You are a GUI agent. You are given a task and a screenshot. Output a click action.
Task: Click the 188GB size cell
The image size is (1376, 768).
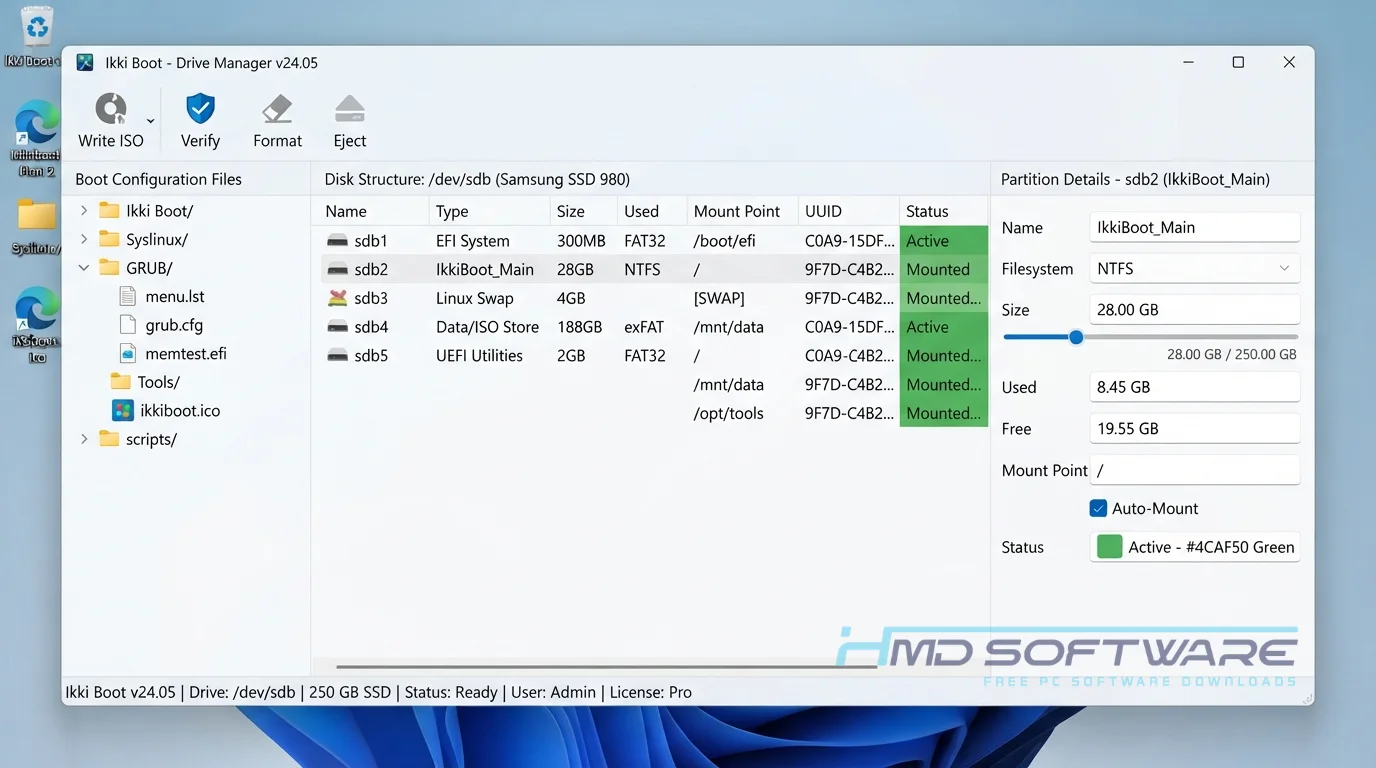coord(580,327)
